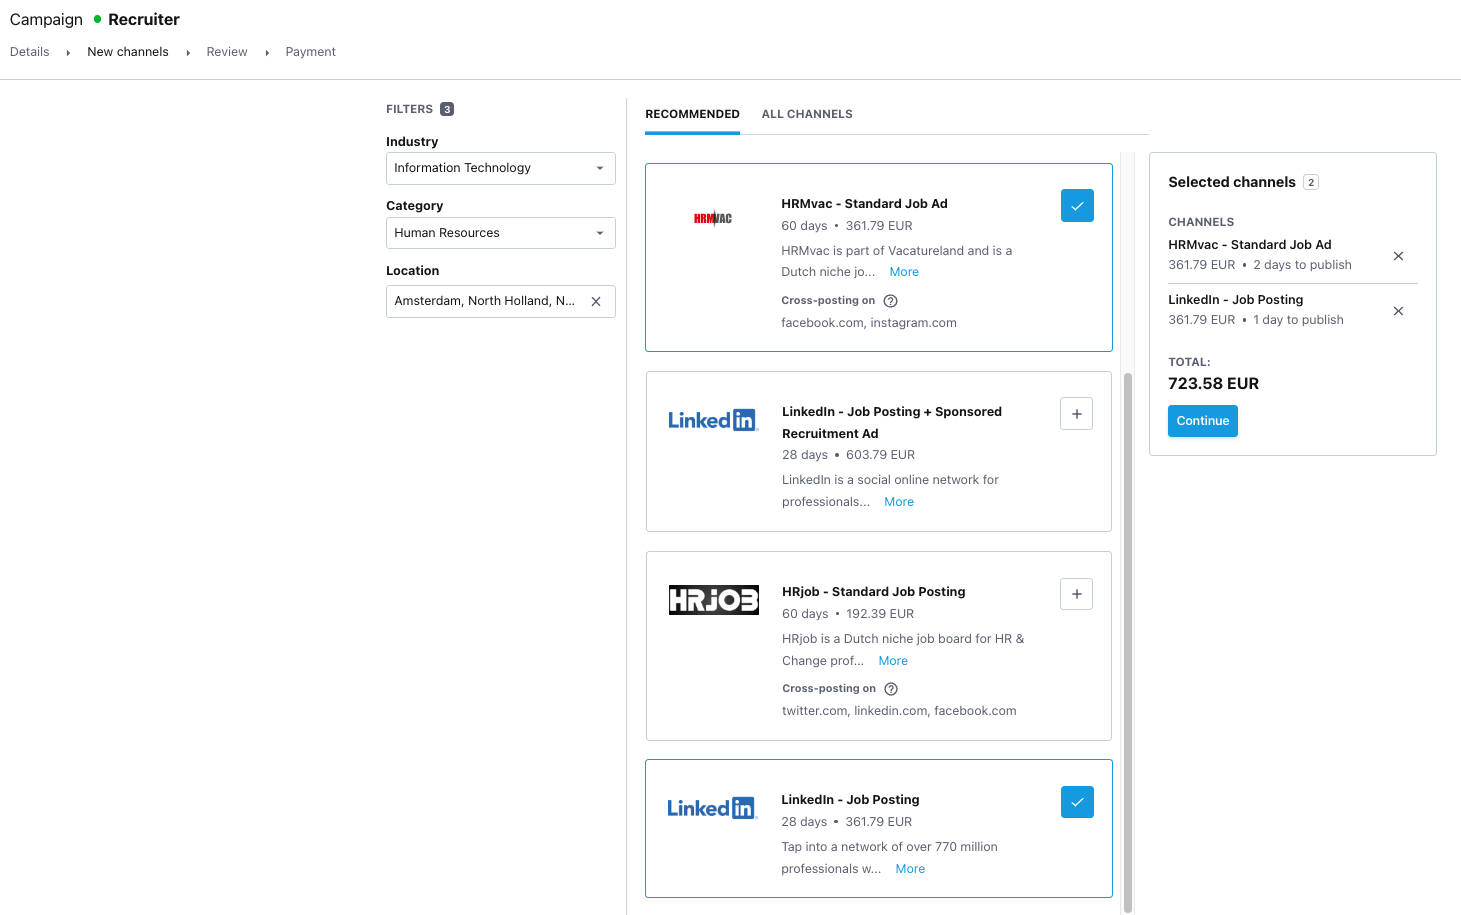Deselect the HRMvac - Standard Job Ad checkmark

pos(1077,205)
